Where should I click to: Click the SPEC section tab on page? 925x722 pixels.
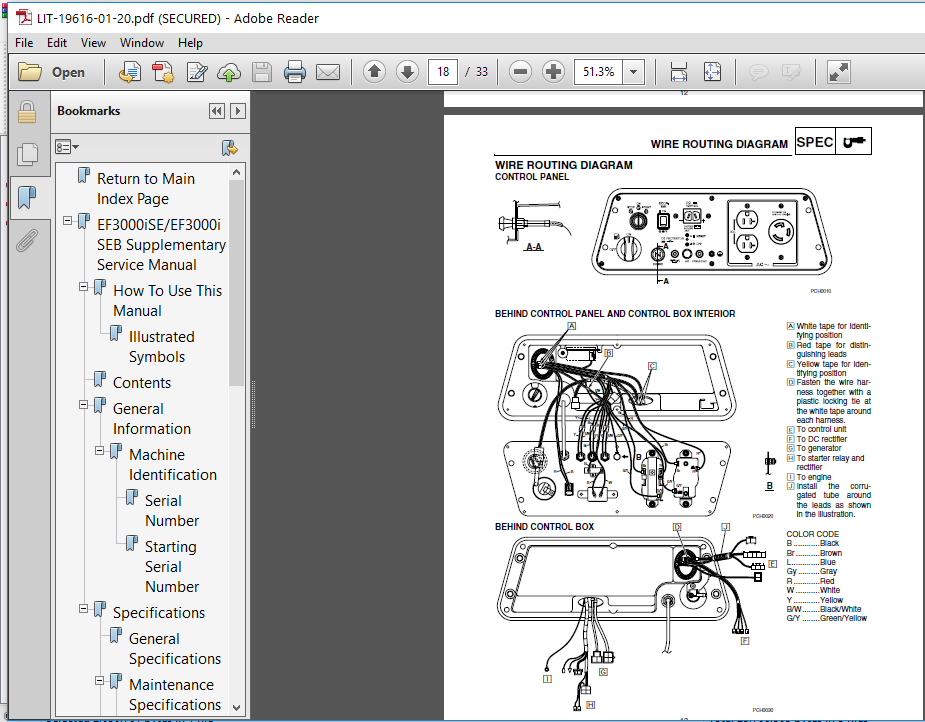point(815,142)
